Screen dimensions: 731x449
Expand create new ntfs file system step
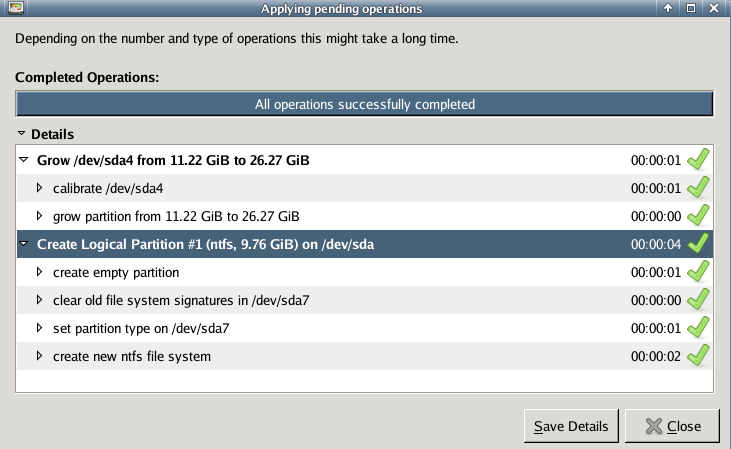[40, 356]
